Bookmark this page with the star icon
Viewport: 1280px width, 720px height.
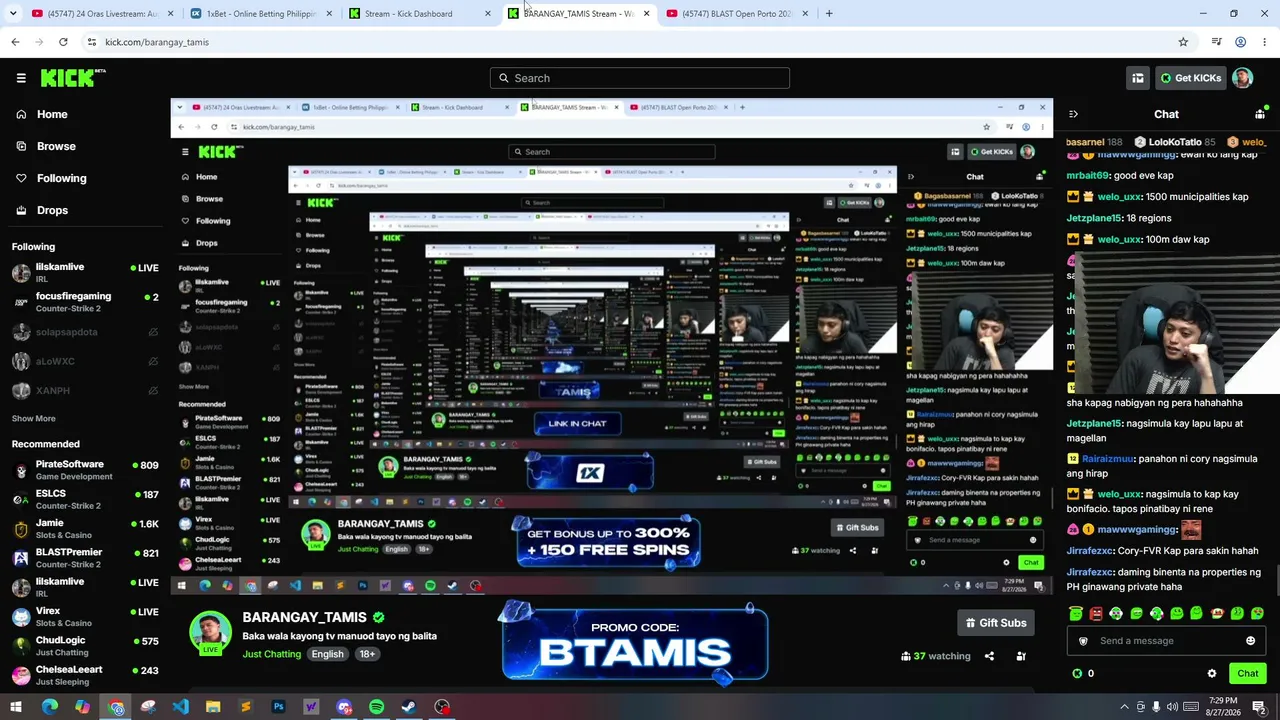pos(1183,42)
